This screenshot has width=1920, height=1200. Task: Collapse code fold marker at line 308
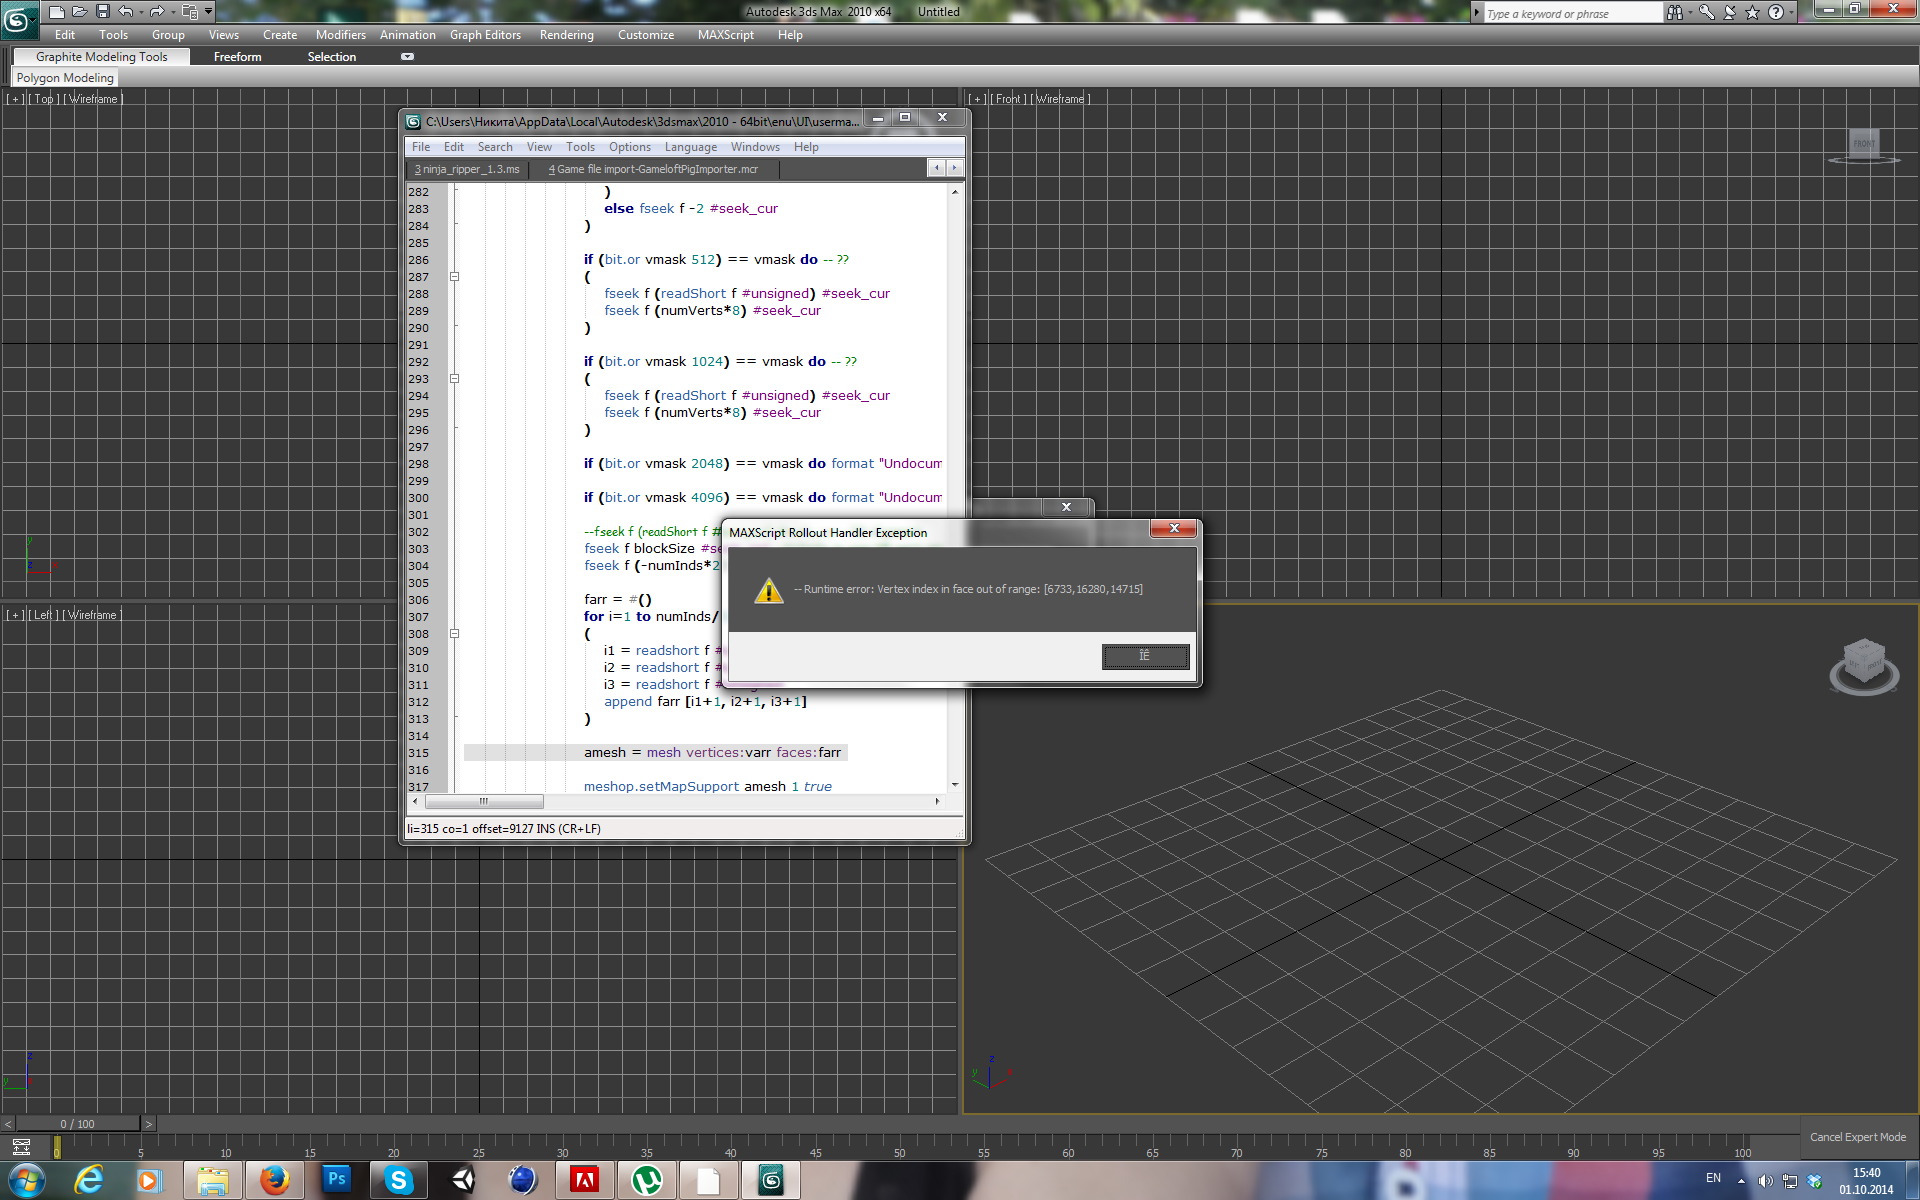tap(454, 634)
